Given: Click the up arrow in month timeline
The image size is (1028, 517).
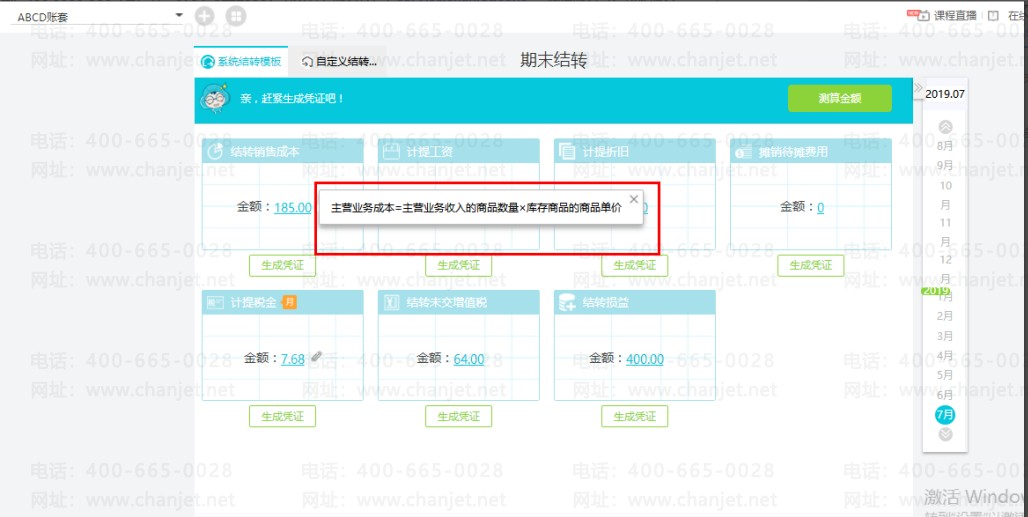Looking at the screenshot, I should pyautogui.click(x=945, y=126).
